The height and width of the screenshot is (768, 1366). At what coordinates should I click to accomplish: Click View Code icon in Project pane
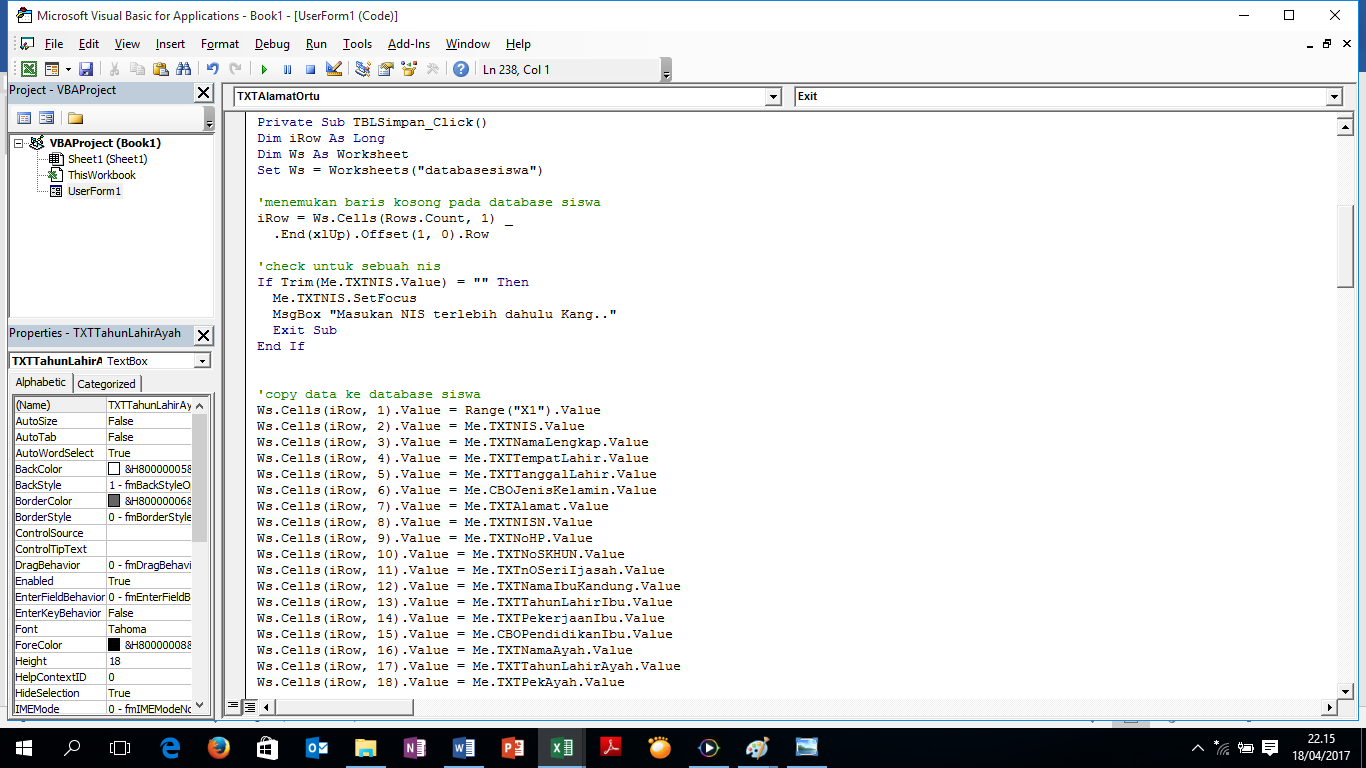pos(24,118)
